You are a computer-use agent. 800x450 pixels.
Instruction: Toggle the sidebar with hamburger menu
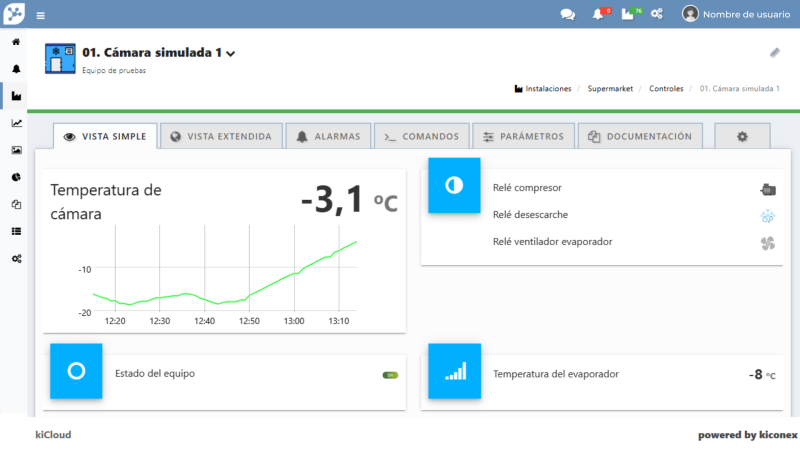[41, 15]
